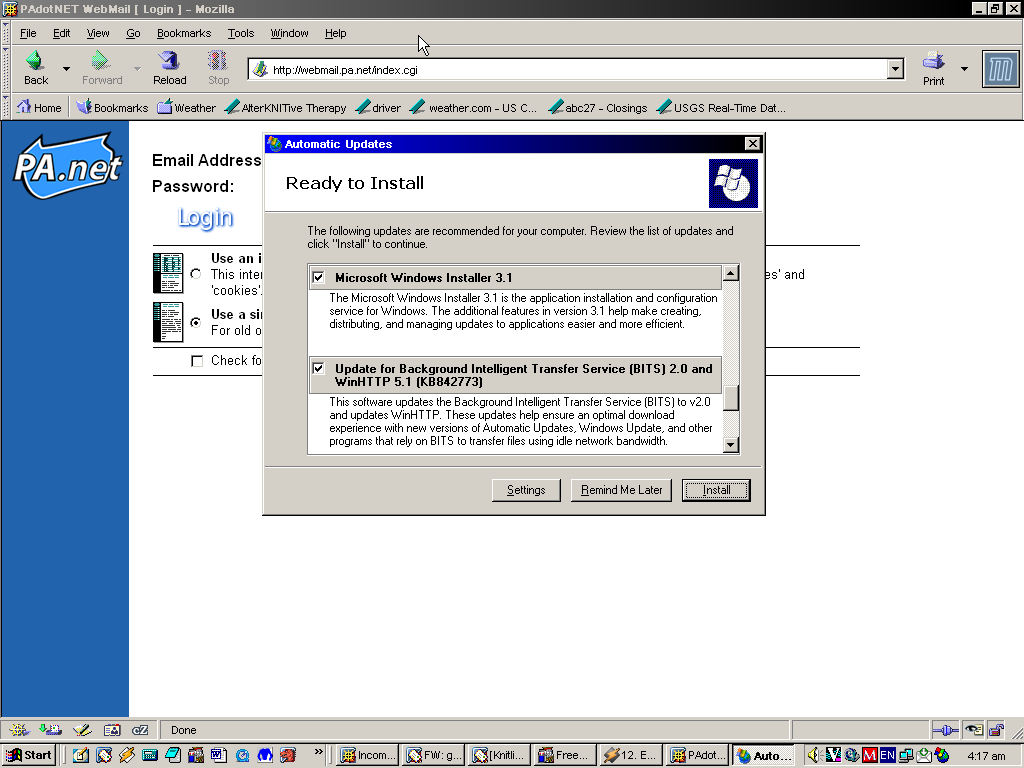Viewport: 1024px width, 768px height.
Task: Click updates list scroll up arrow
Action: tap(731, 272)
